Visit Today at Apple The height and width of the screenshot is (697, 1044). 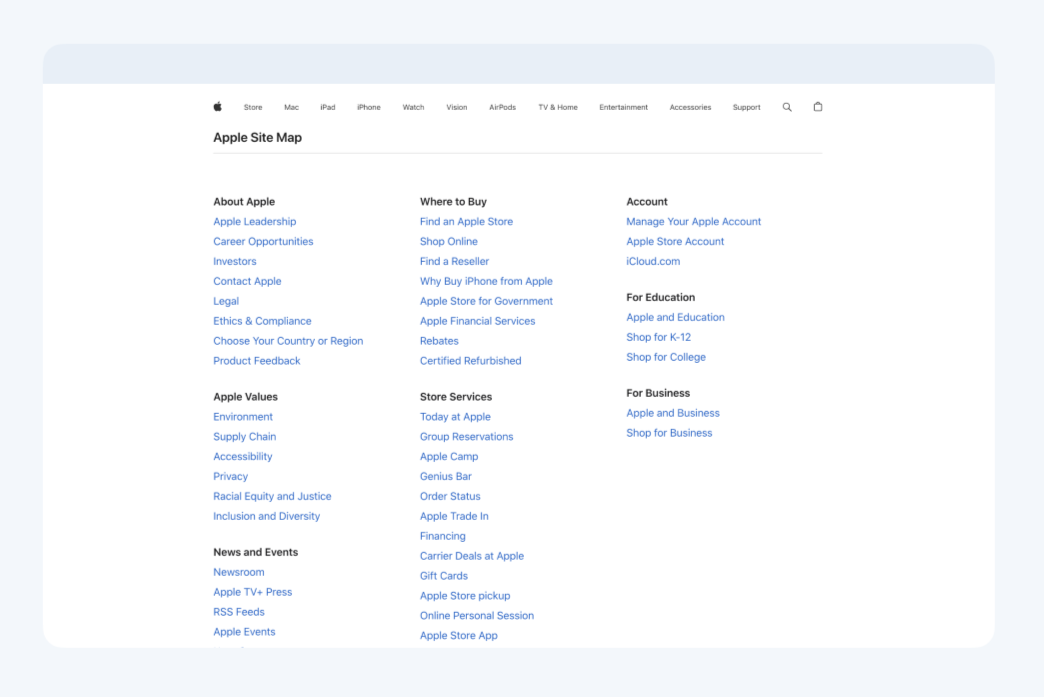coord(455,417)
